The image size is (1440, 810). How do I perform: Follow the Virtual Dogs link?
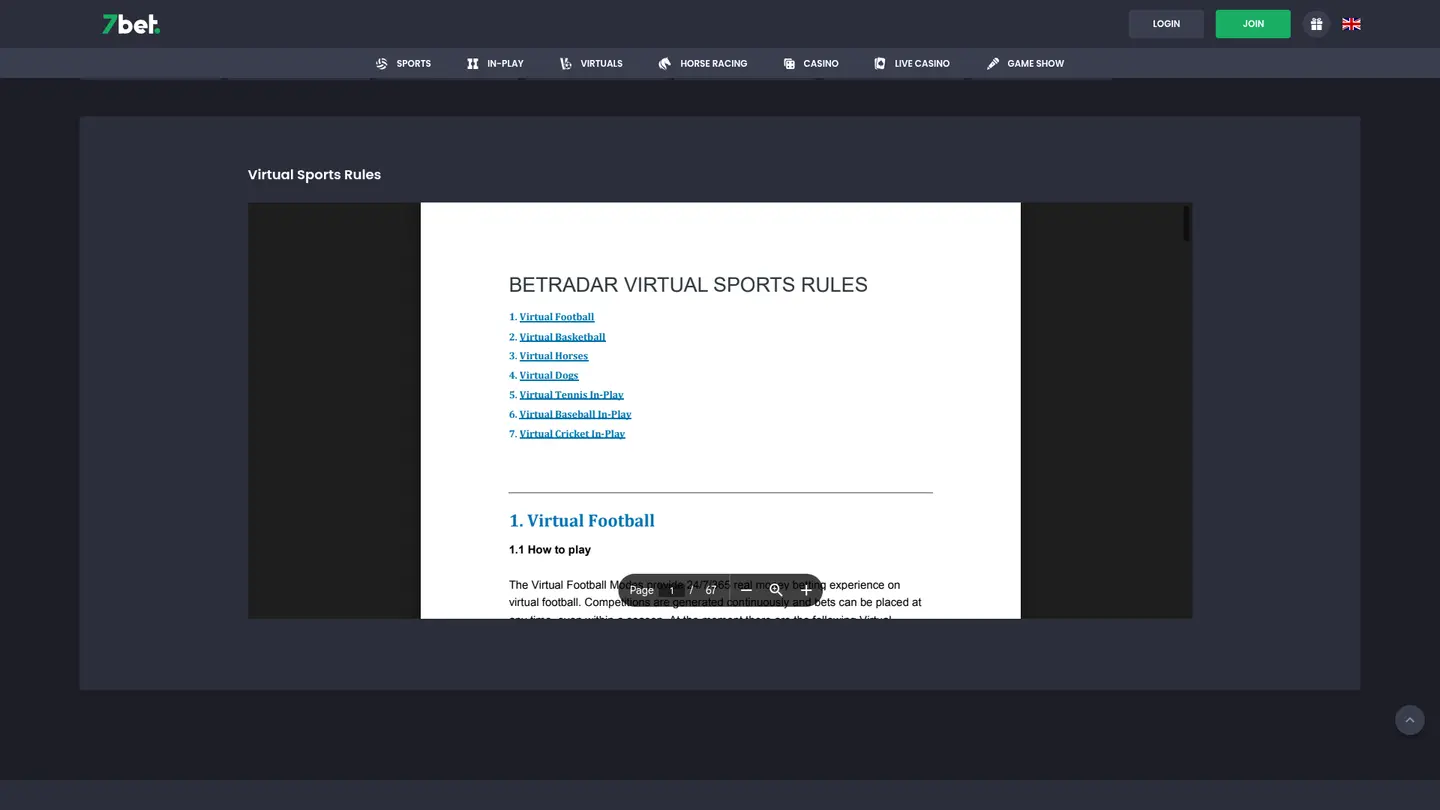(549, 376)
